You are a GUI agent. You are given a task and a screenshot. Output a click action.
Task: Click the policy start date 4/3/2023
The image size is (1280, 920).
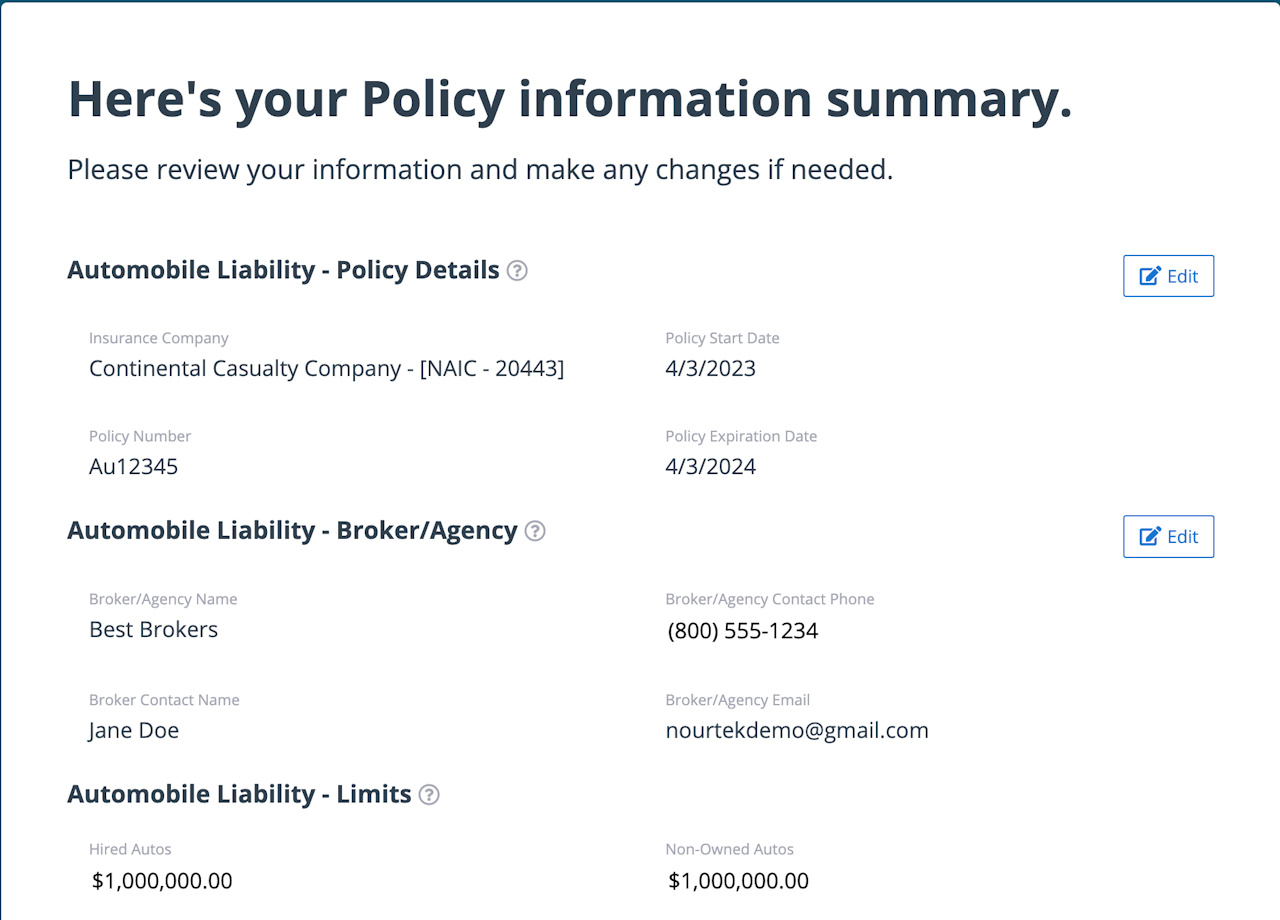pyautogui.click(x=710, y=369)
